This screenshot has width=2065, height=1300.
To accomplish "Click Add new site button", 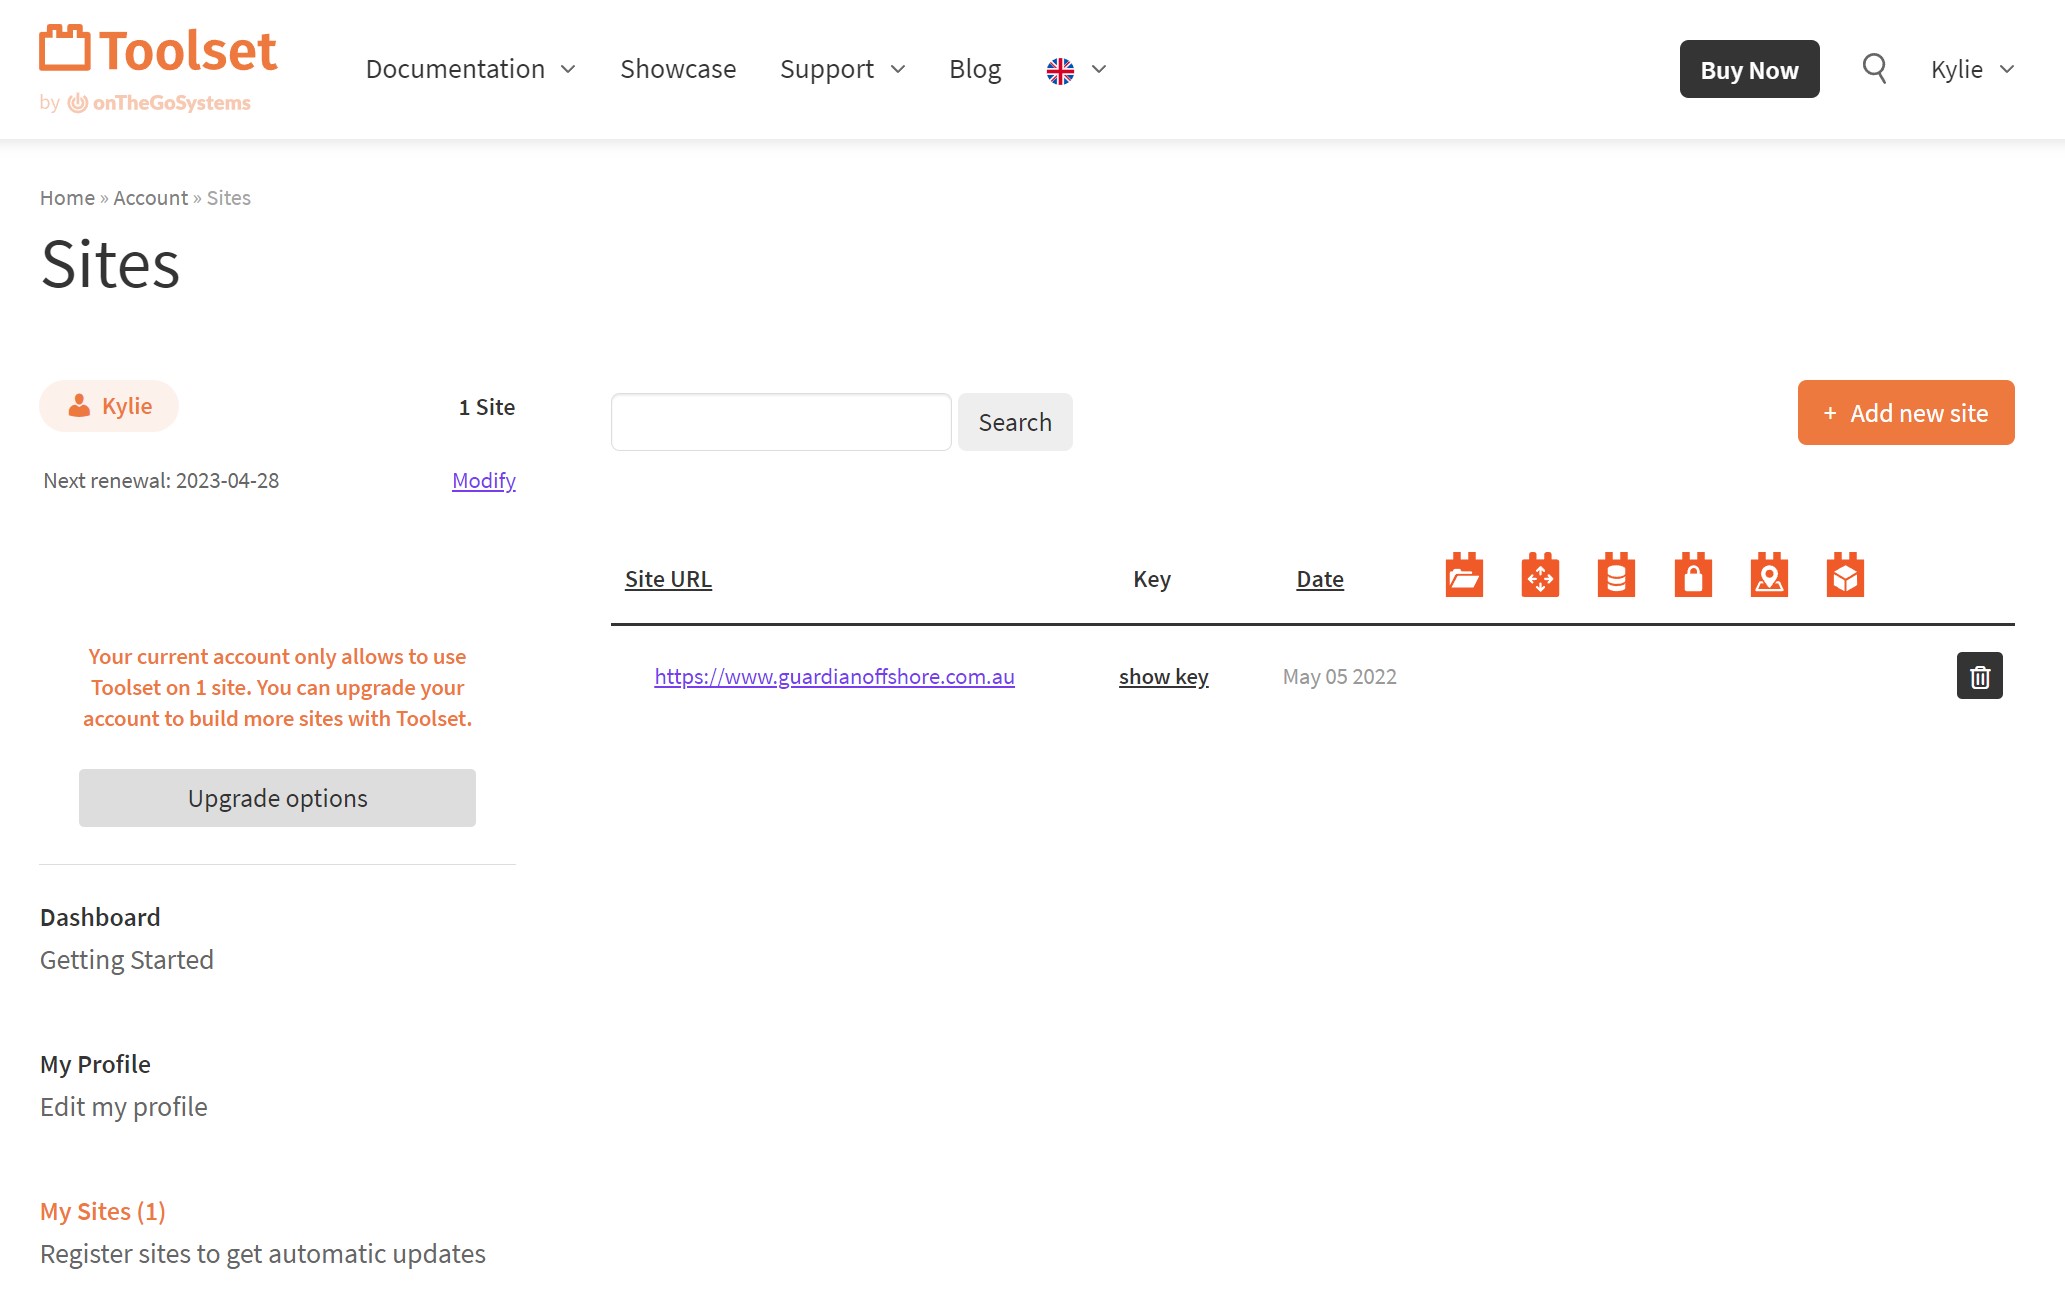I will click(1906, 412).
